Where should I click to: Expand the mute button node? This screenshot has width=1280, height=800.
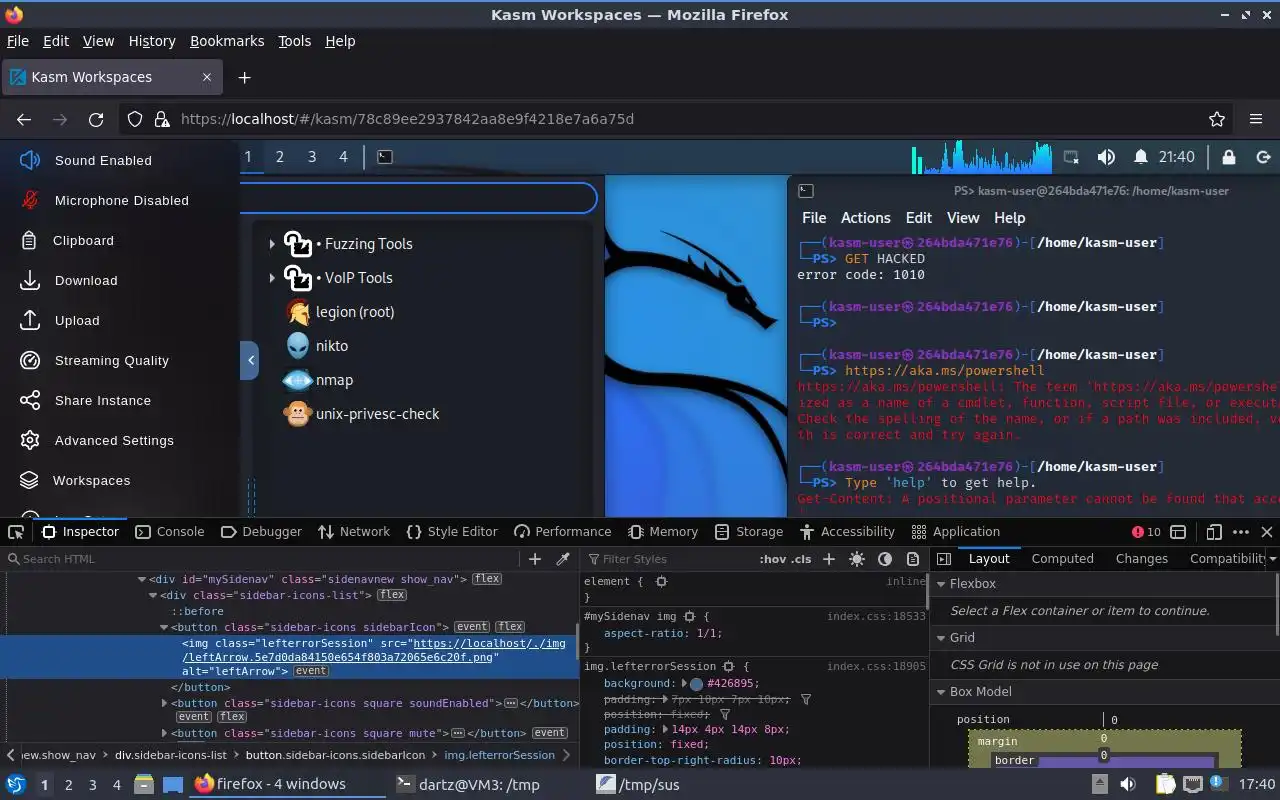[165, 733]
